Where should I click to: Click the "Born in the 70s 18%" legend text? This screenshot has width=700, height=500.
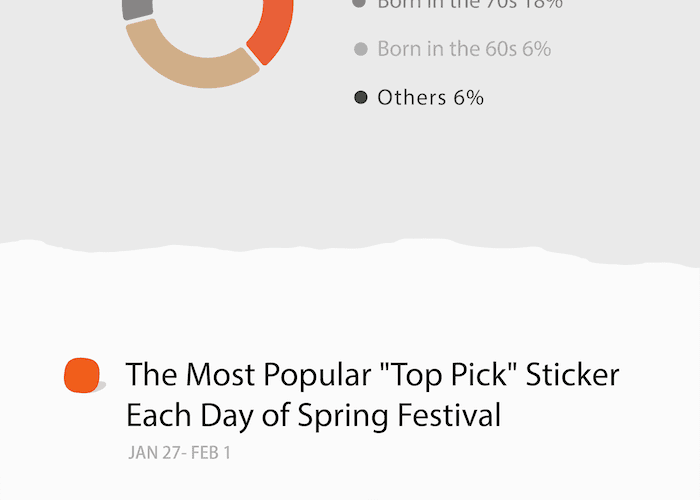point(469,4)
